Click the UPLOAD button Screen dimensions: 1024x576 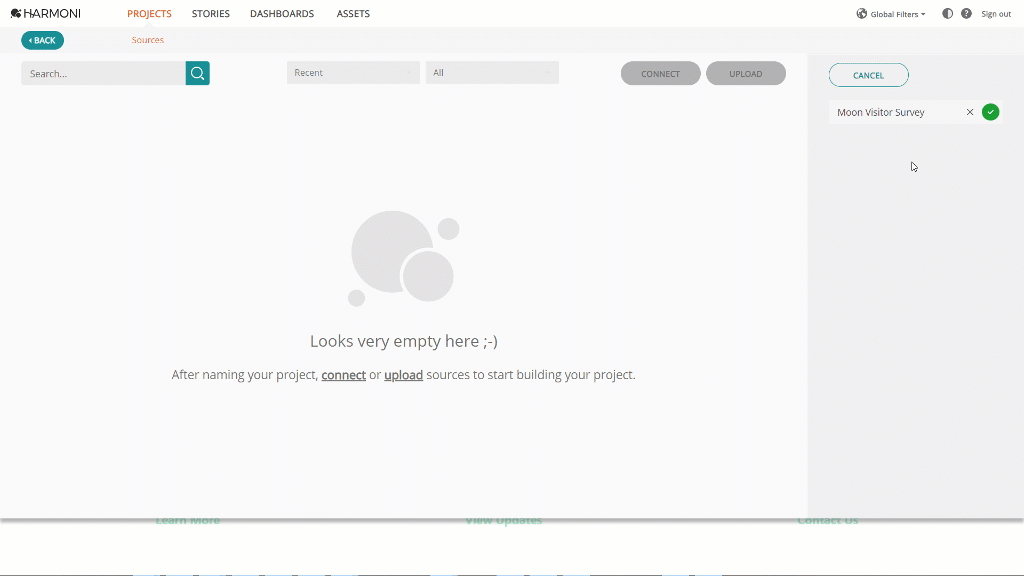(x=746, y=72)
